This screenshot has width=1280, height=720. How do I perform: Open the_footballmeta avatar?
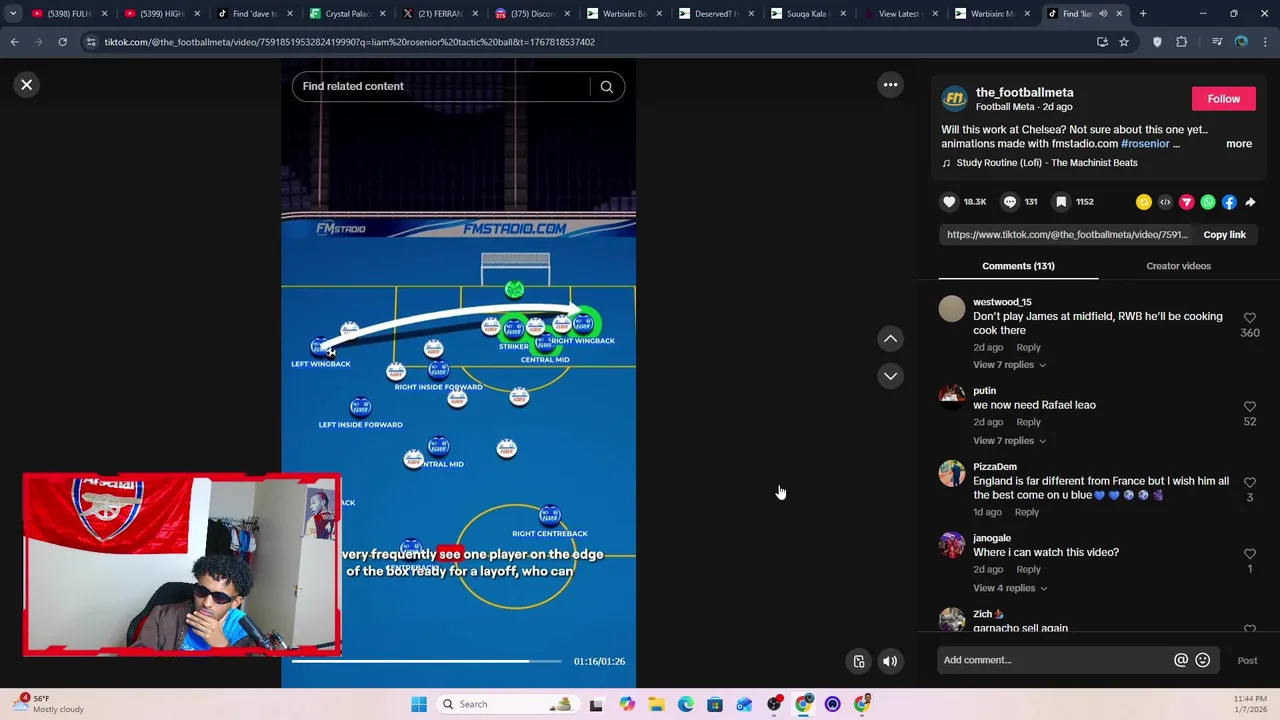[x=954, y=99]
